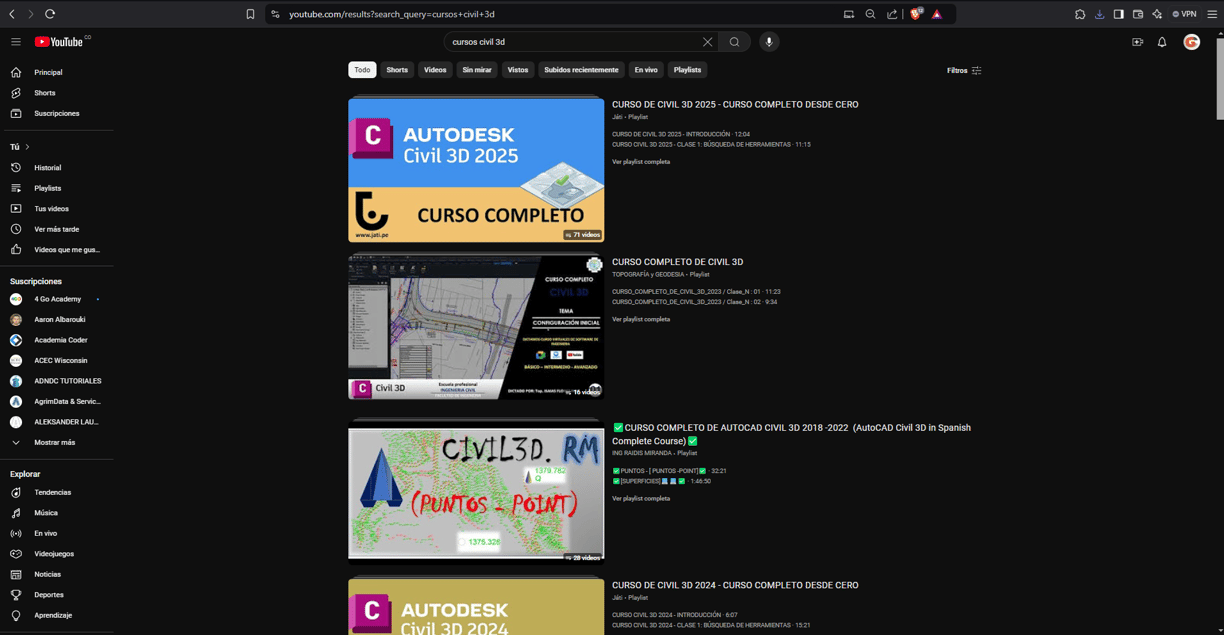Expand subscriptions with Mostrar más
This screenshot has height=635, width=1224.
(x=57, y=442)
